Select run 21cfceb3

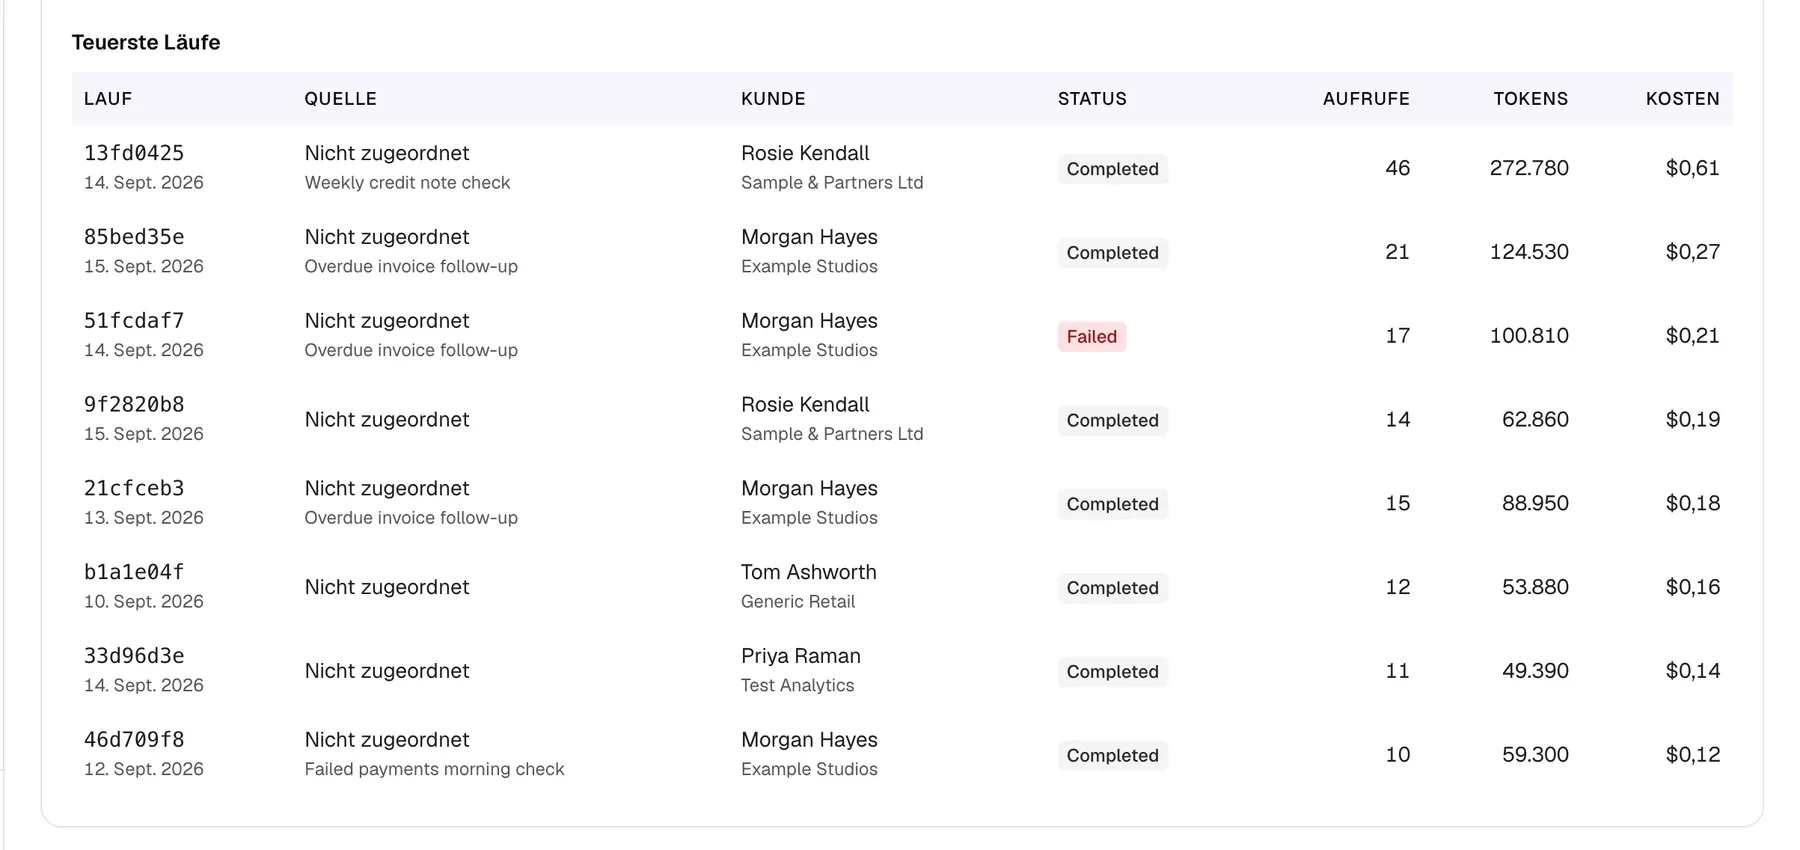[134, 489]
